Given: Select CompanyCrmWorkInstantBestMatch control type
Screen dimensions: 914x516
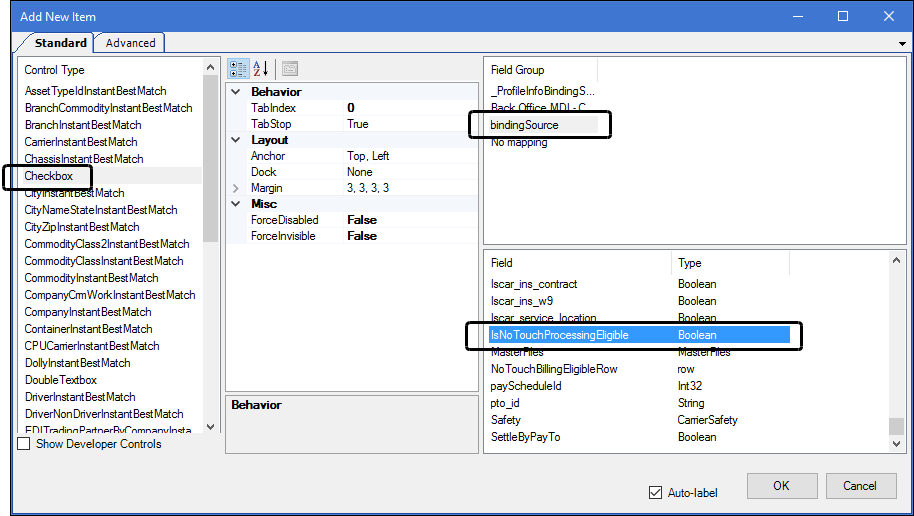Looking at the screenshot, I should pos(112,294).
